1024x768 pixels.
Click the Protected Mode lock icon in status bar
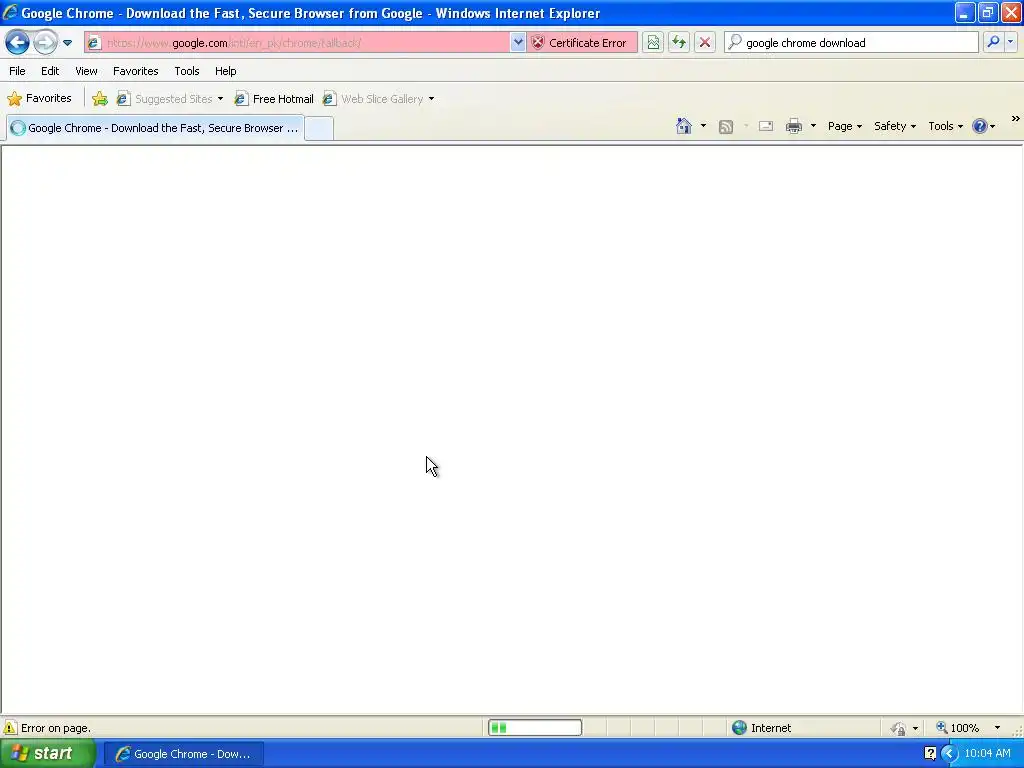pyautogui.click(x=899, y=728)
